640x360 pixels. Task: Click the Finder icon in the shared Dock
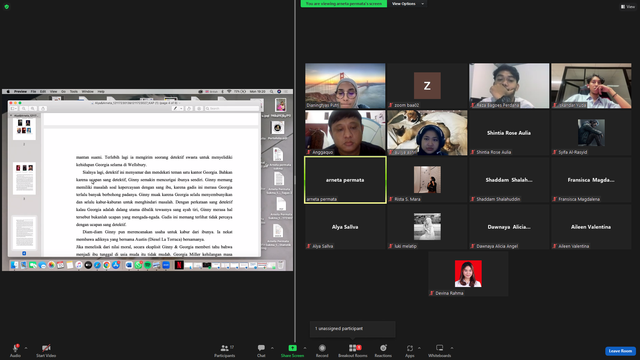click(14, 265)
